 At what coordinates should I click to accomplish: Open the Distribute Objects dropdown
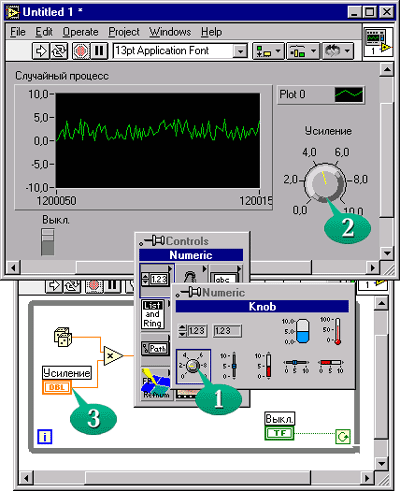tap(303, 51)
